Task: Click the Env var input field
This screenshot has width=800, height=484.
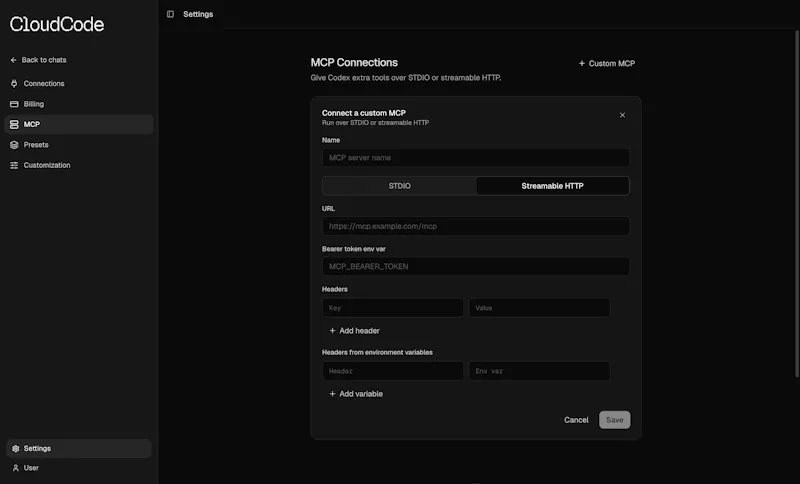Action: [x=539, y=371]
